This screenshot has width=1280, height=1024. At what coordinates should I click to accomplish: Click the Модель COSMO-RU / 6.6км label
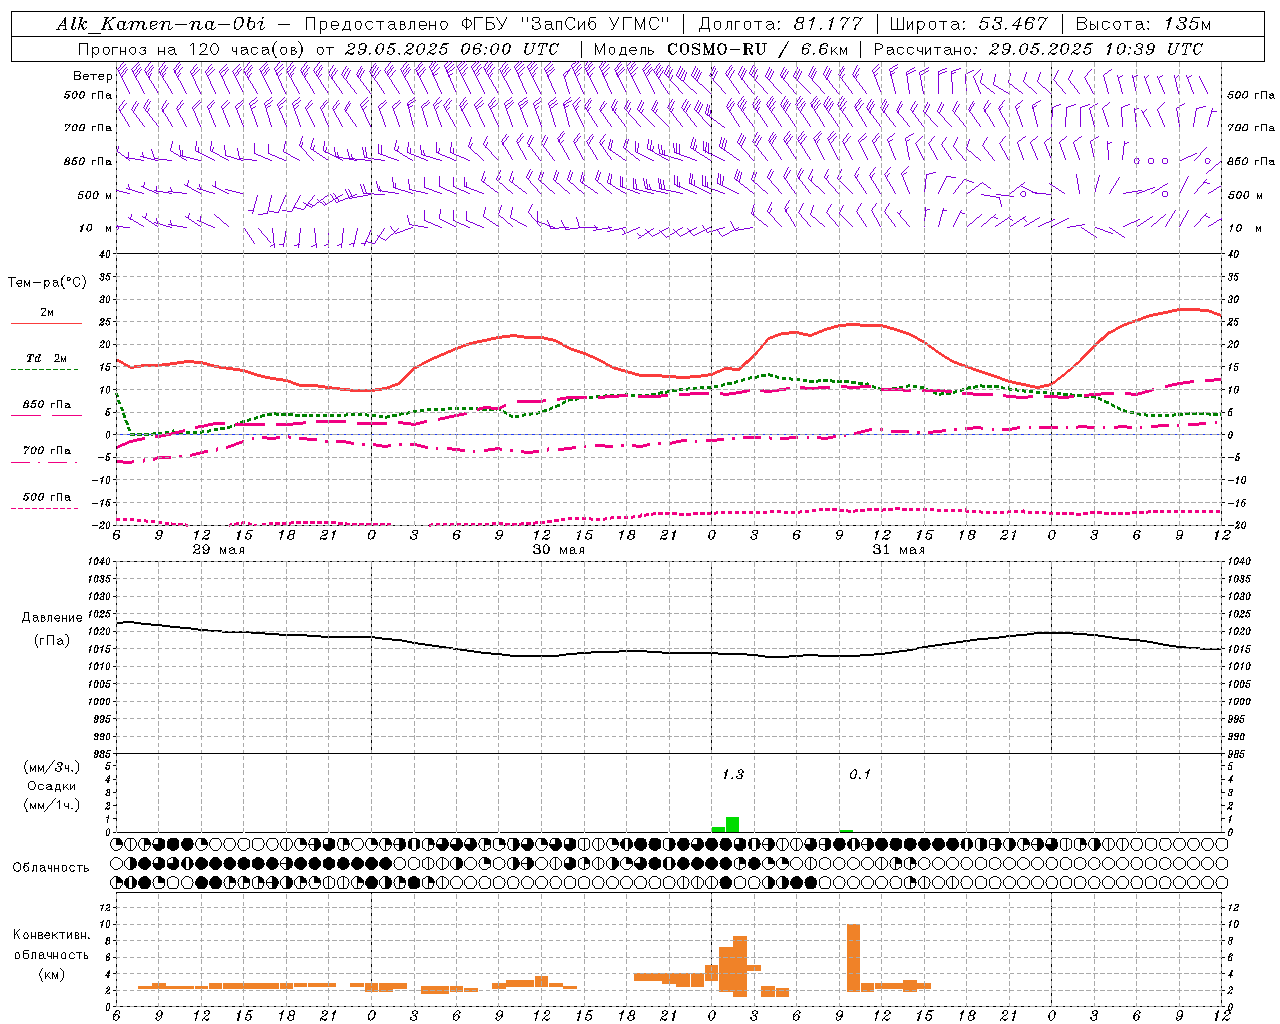click(721, 49)
